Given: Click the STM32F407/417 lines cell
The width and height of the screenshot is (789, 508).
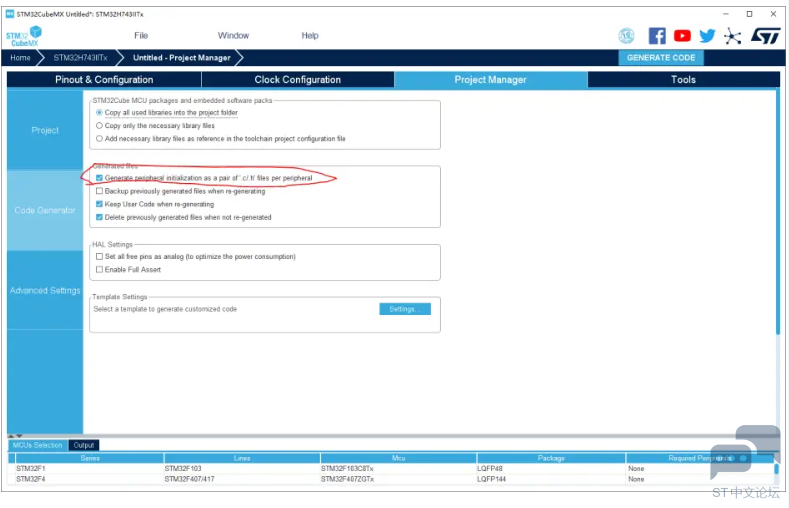Looking at the screenshot, I should (189, 479).
